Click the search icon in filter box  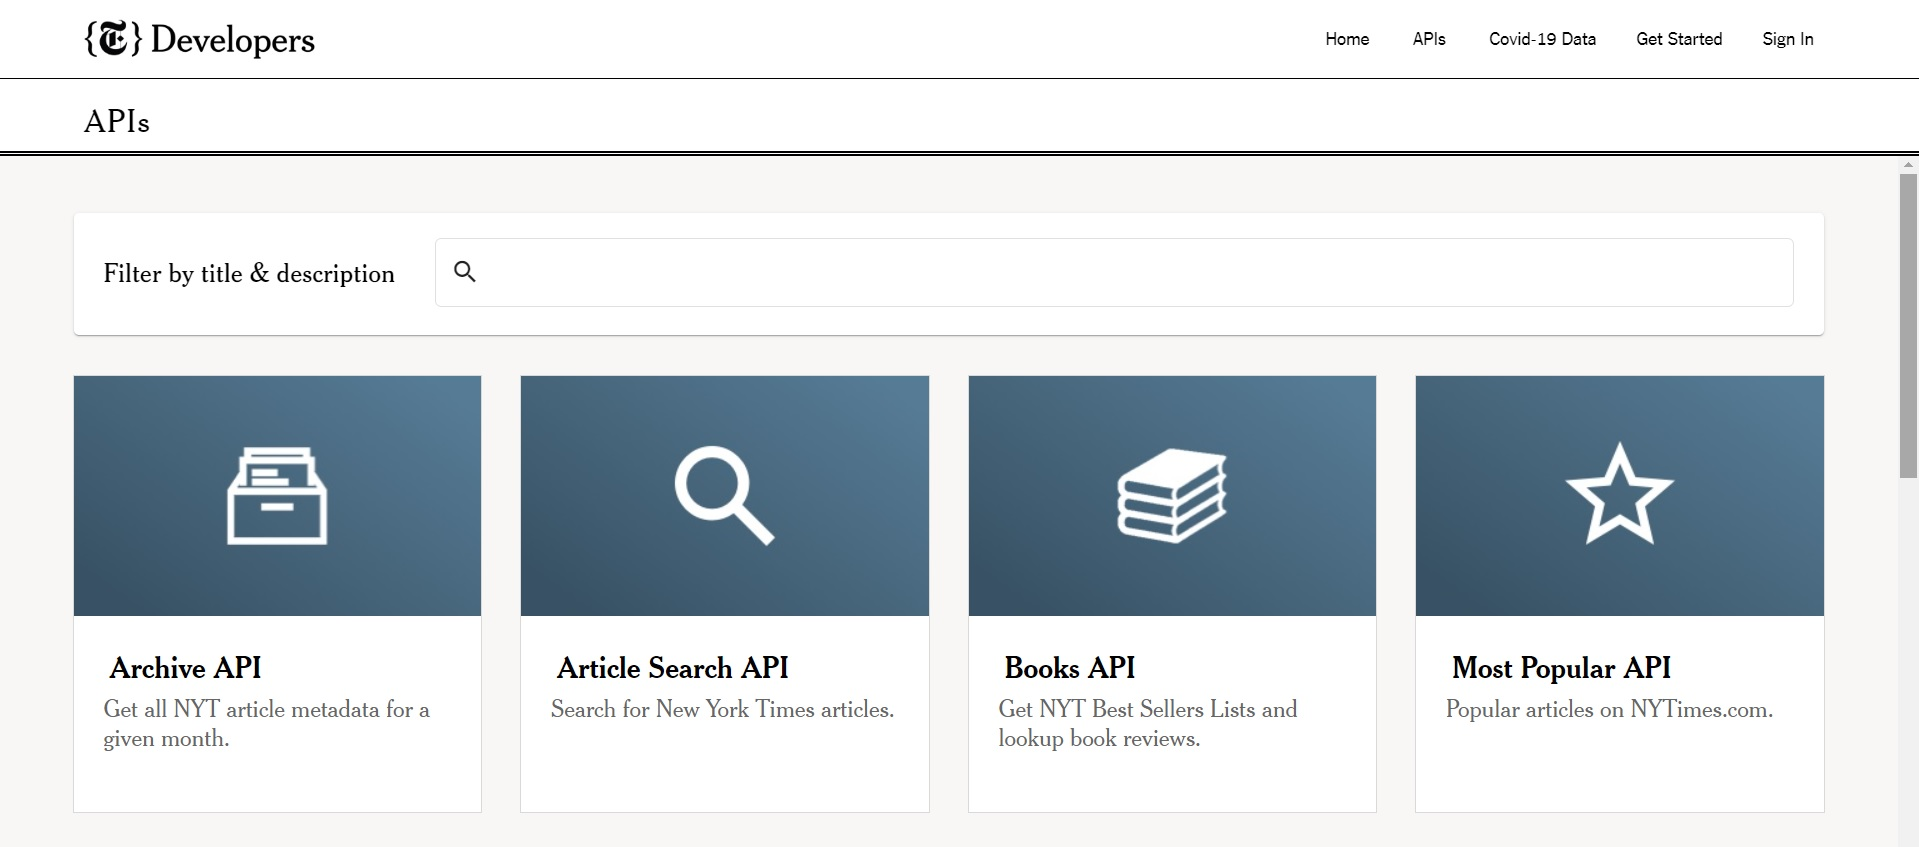point(464,271)
